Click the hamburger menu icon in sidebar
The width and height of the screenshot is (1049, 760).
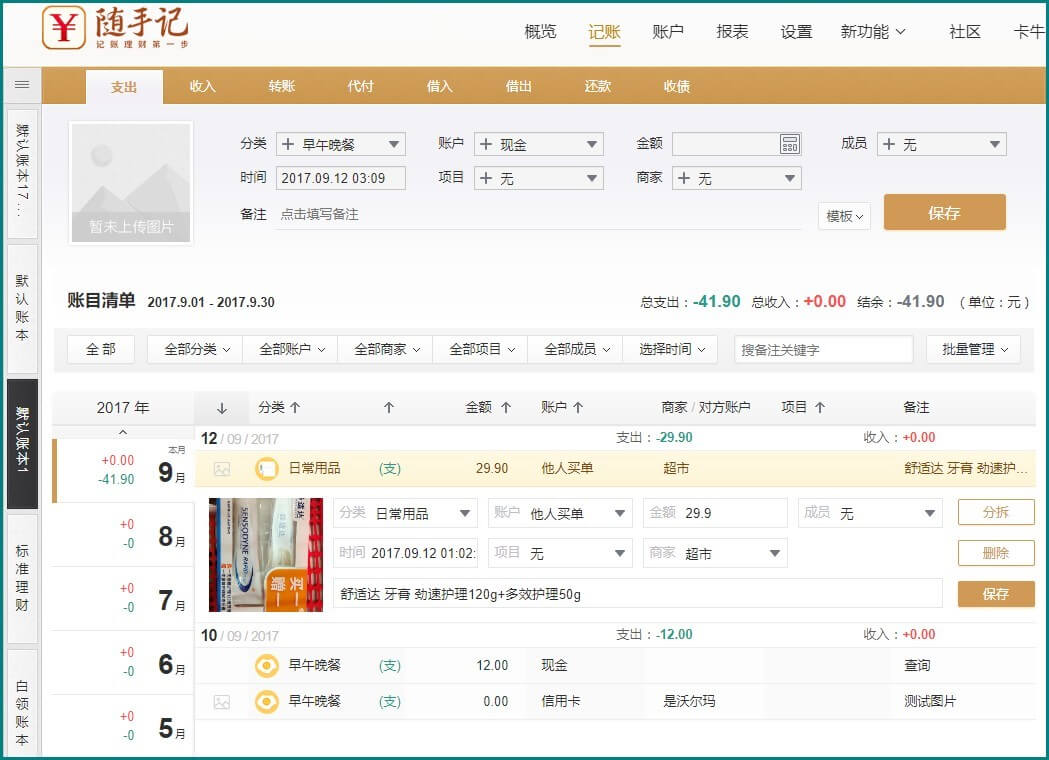point(22,85)
